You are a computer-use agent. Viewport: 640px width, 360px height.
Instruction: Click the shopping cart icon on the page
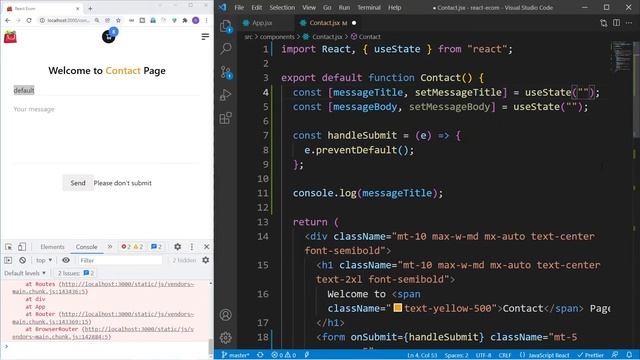pyautogui.click(x=109, y=37)
